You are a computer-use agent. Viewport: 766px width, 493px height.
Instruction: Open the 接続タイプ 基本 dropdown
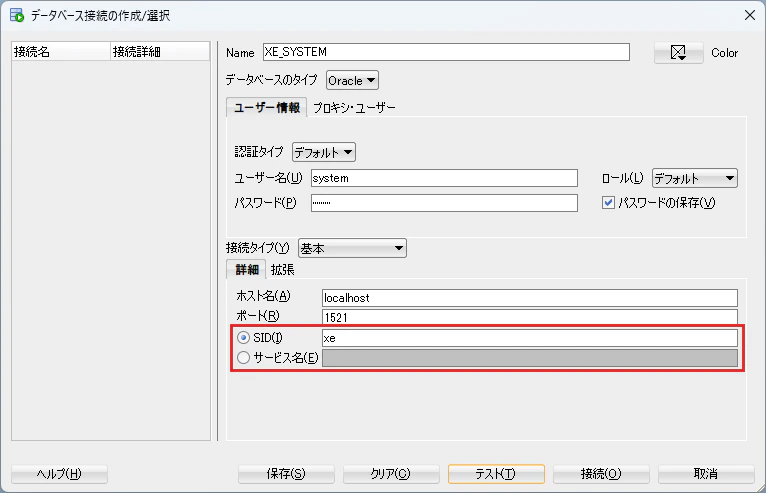pyautogui.click(x=352, y=249)
